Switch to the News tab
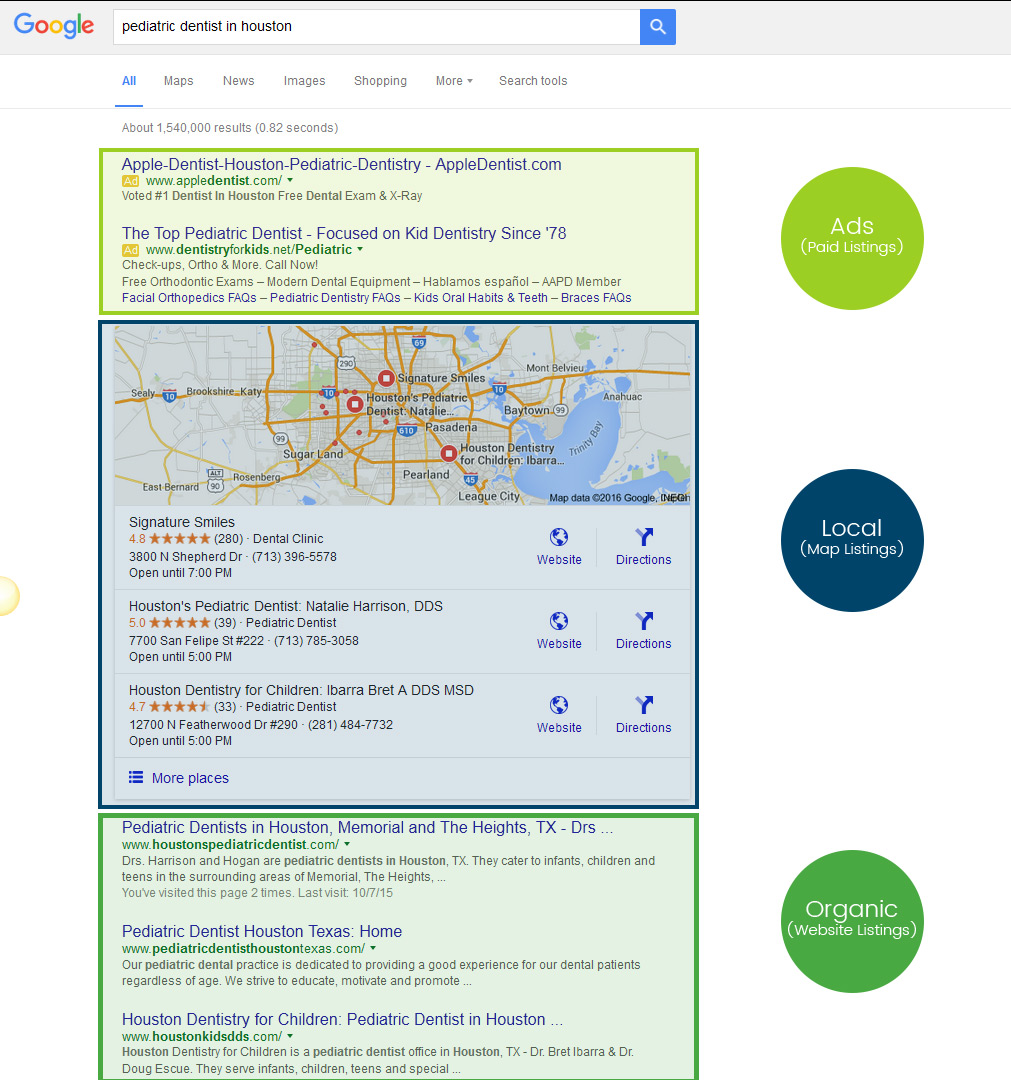The height and width of the screenshot is (1080, 1011). pos(238,81)
